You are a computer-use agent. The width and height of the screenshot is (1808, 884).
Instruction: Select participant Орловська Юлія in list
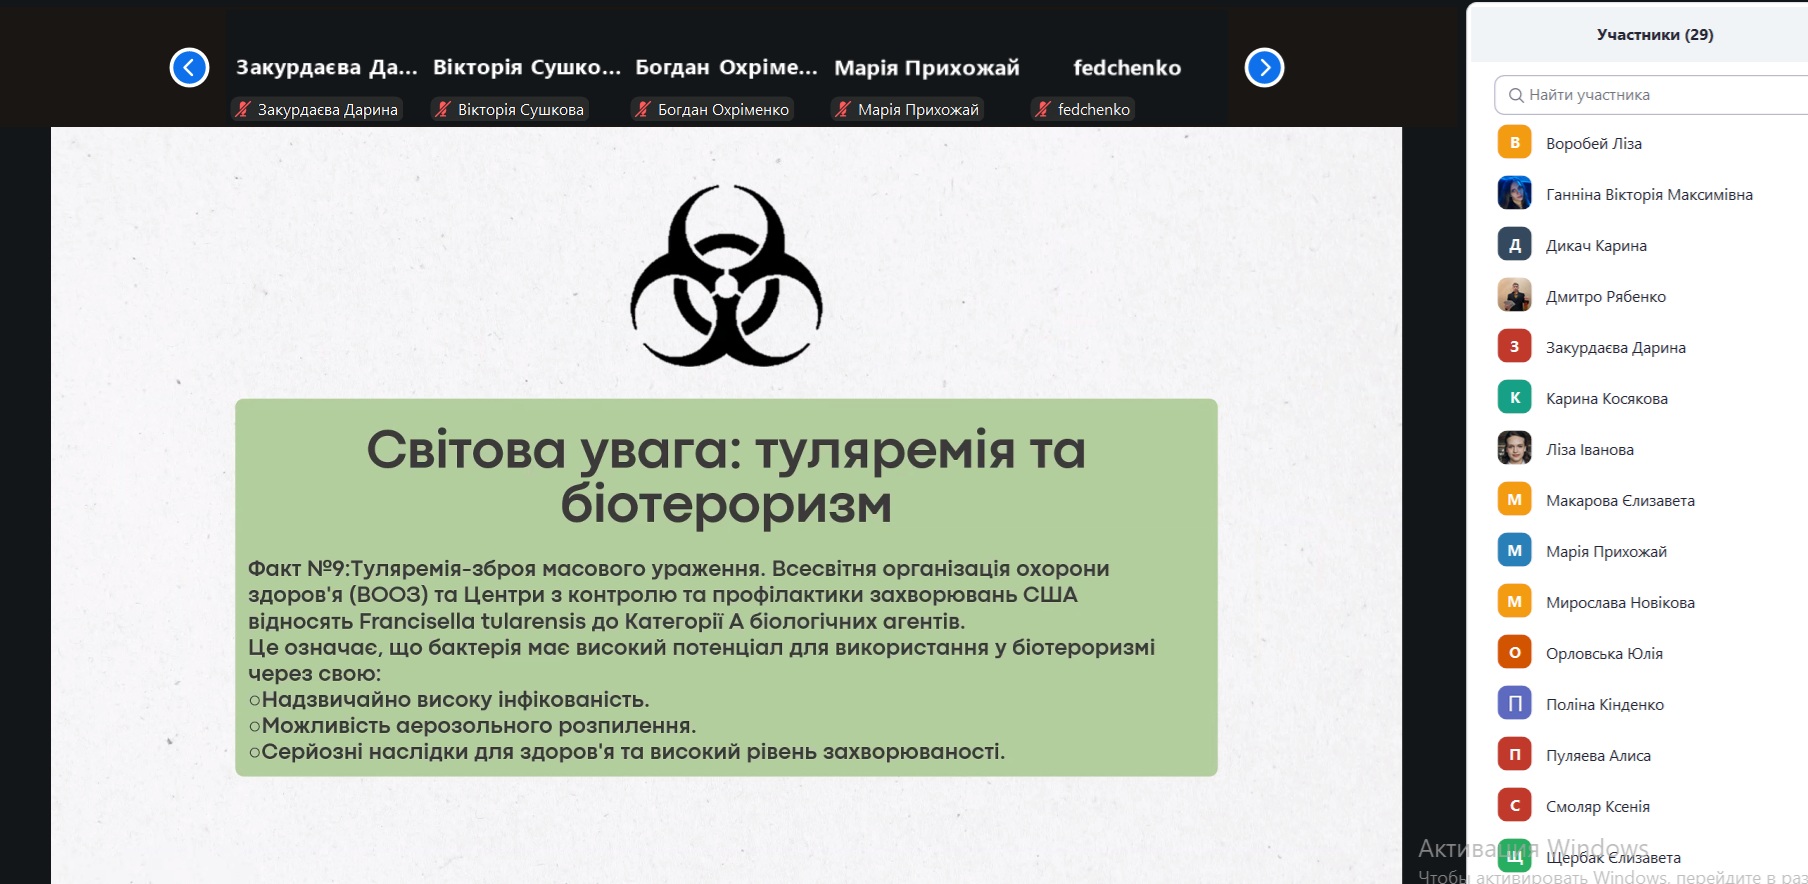[x=1604, y=653]
